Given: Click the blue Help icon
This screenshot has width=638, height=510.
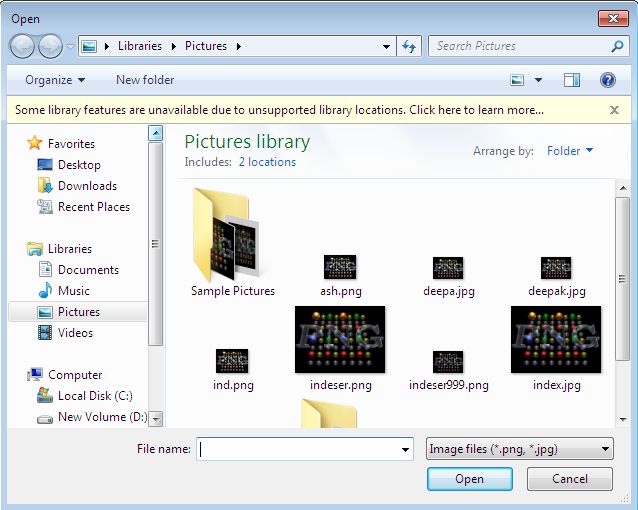Looking at the screenshot, I should coord(607,80).
